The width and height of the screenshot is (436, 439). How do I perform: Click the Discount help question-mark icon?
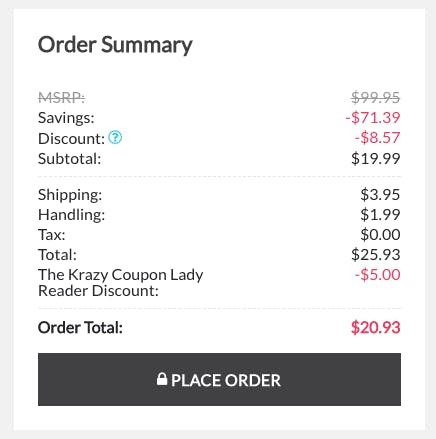(x=115, y=137)
